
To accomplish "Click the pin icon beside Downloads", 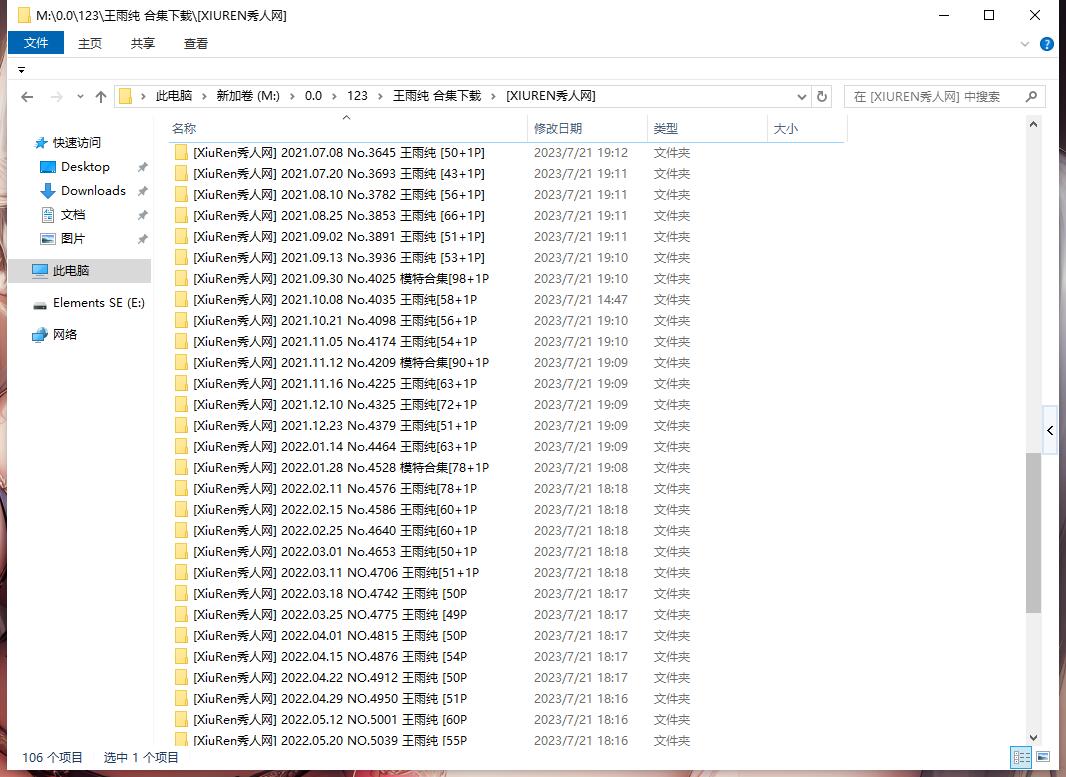I will [143, 191].
